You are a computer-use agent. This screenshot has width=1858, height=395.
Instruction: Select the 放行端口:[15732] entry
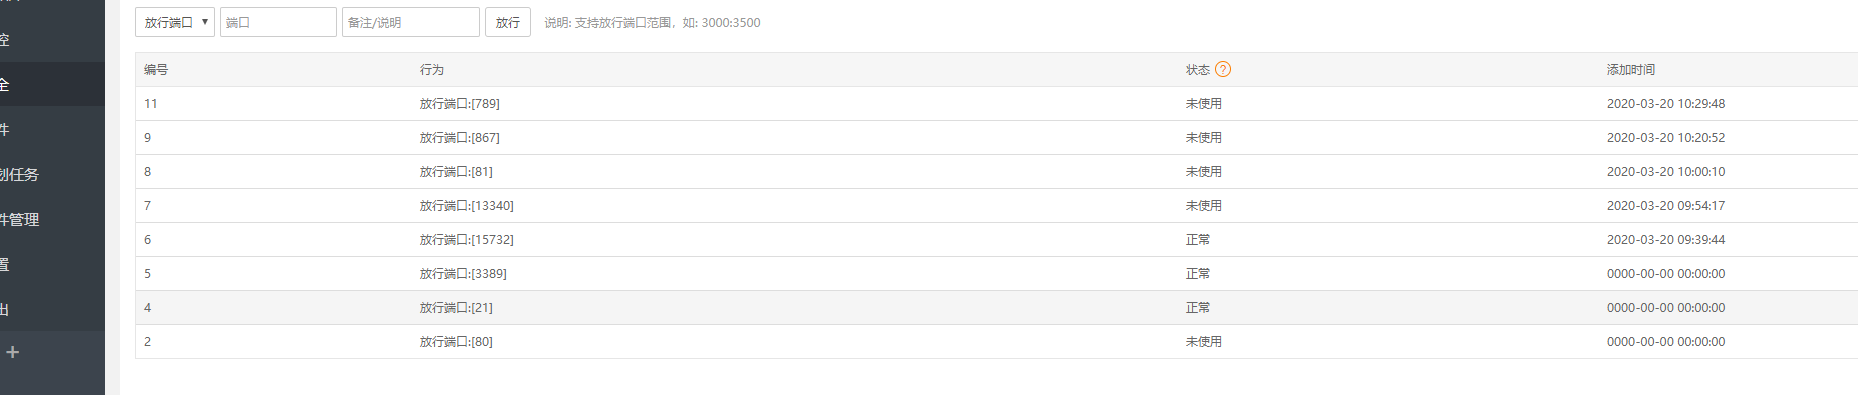click(x=996, y=240)
